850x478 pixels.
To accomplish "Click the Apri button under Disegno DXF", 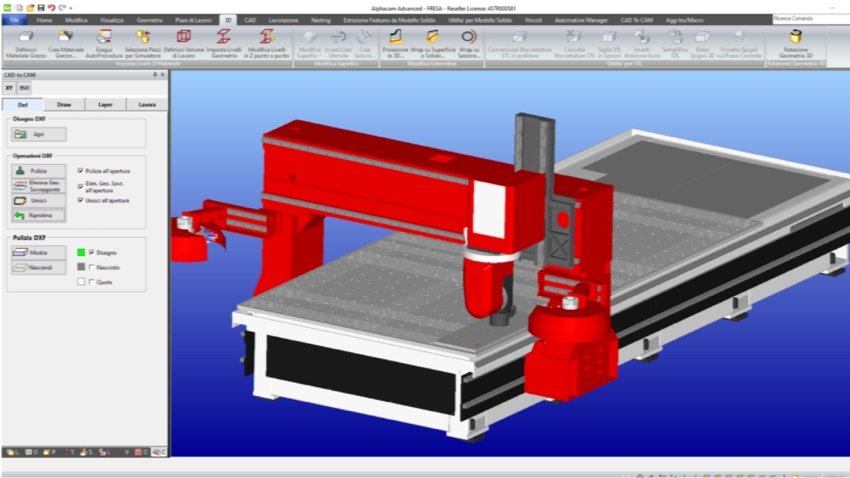I will 39,134.
